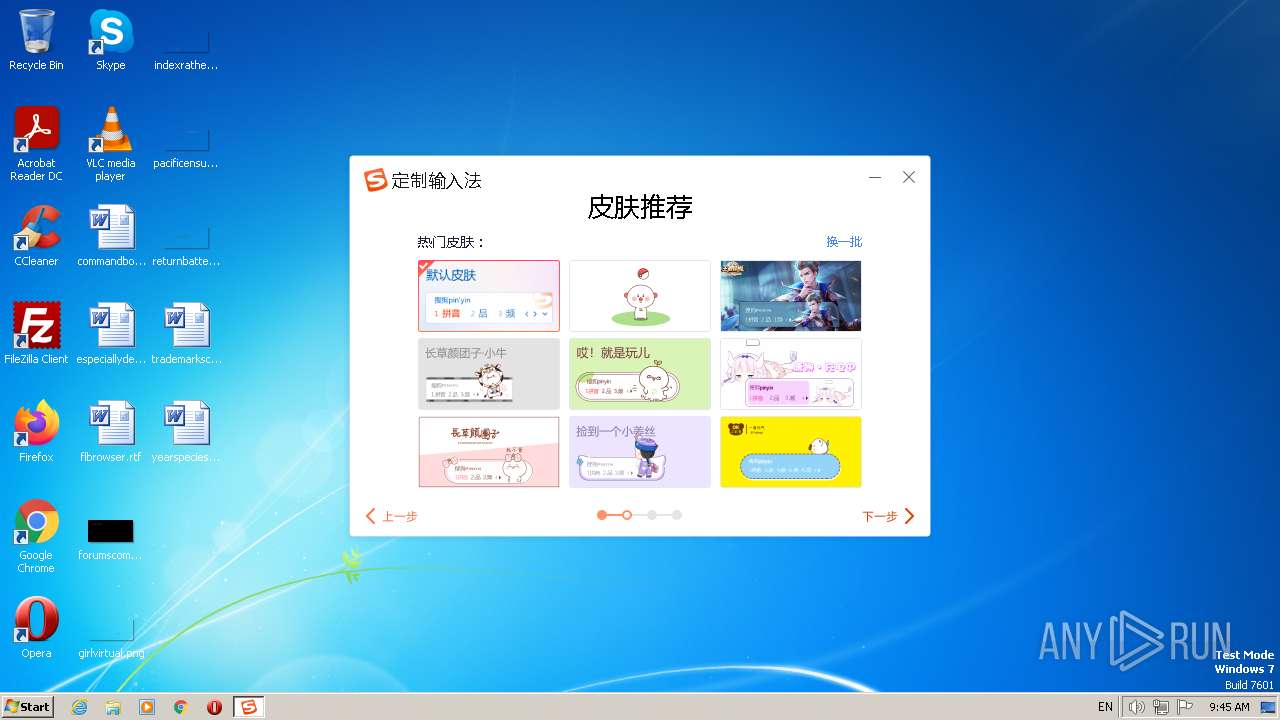Click first step progress dot
Image resolution: width=1280 pixels, height=720 pixels.
coord(602,515)
